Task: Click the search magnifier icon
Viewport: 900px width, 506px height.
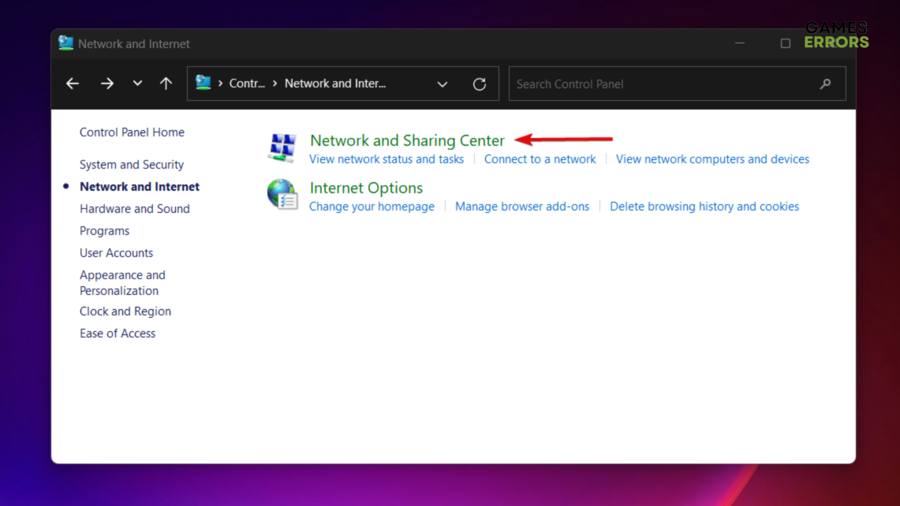Action: [825, 84]
